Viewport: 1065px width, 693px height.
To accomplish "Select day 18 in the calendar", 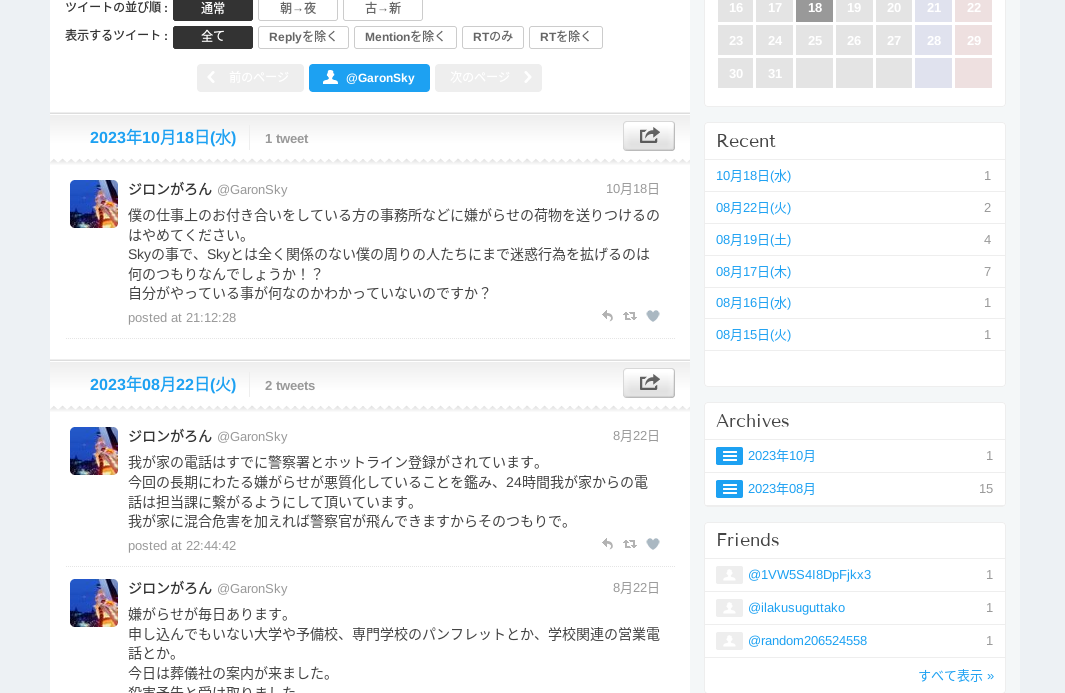I will point(814,9).
